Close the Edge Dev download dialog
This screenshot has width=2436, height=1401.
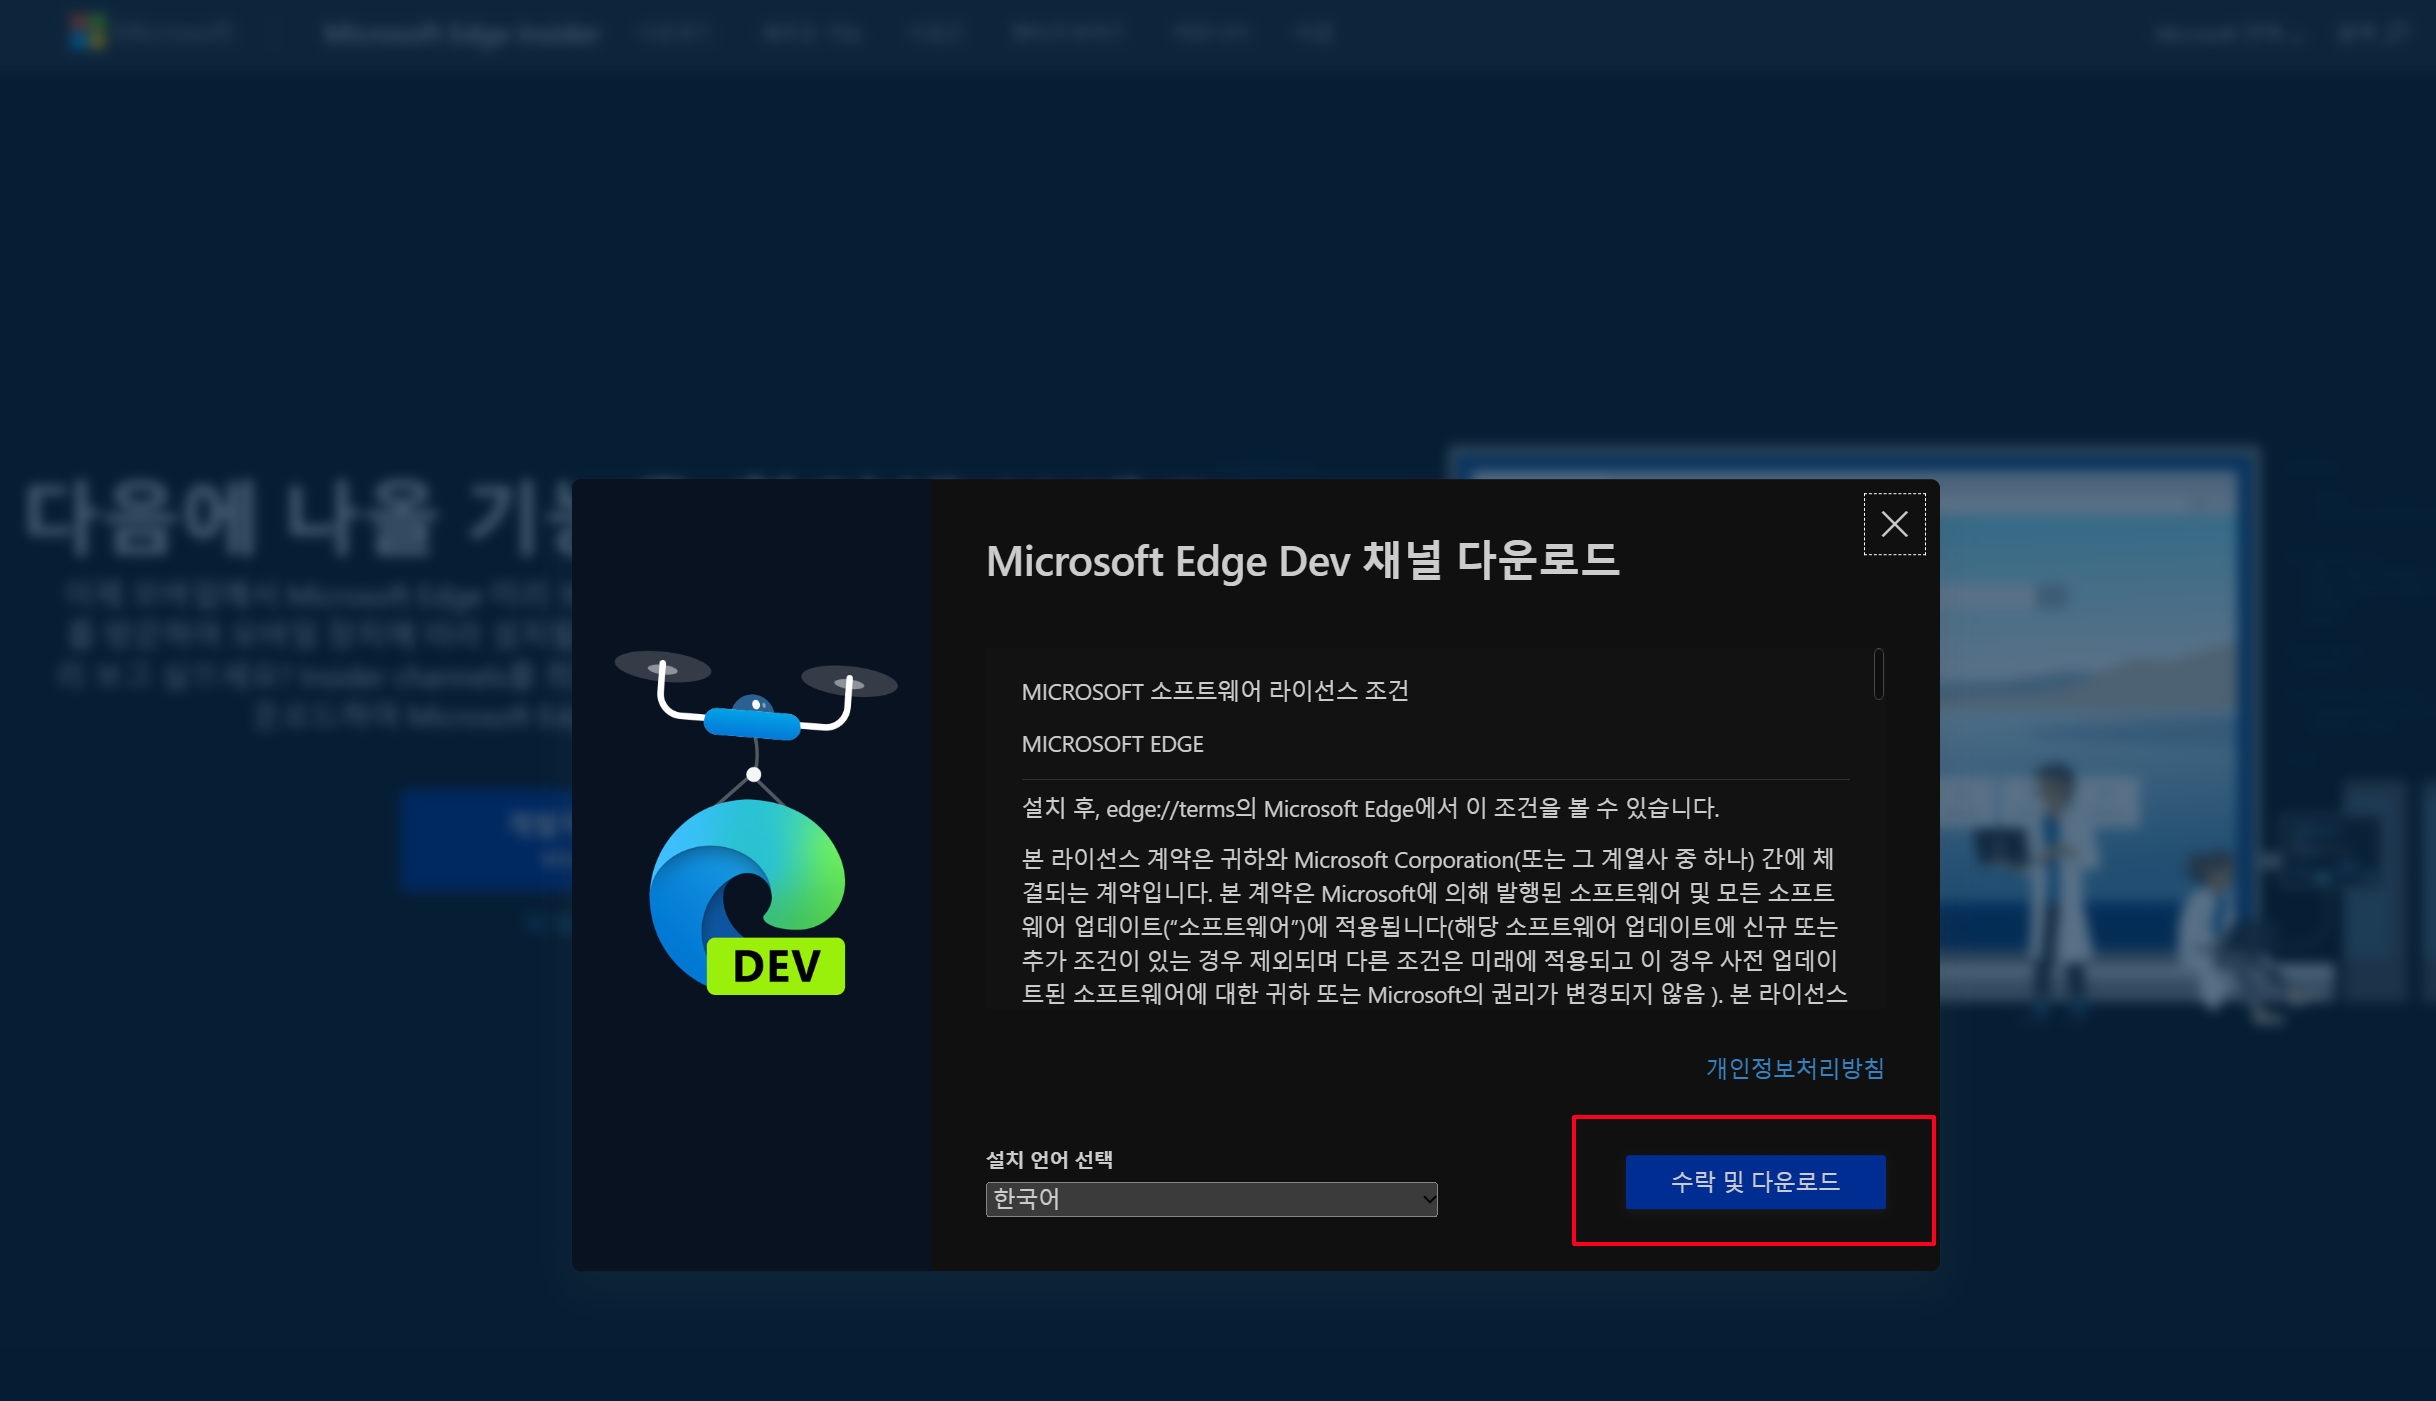[x=1894, y=524]
